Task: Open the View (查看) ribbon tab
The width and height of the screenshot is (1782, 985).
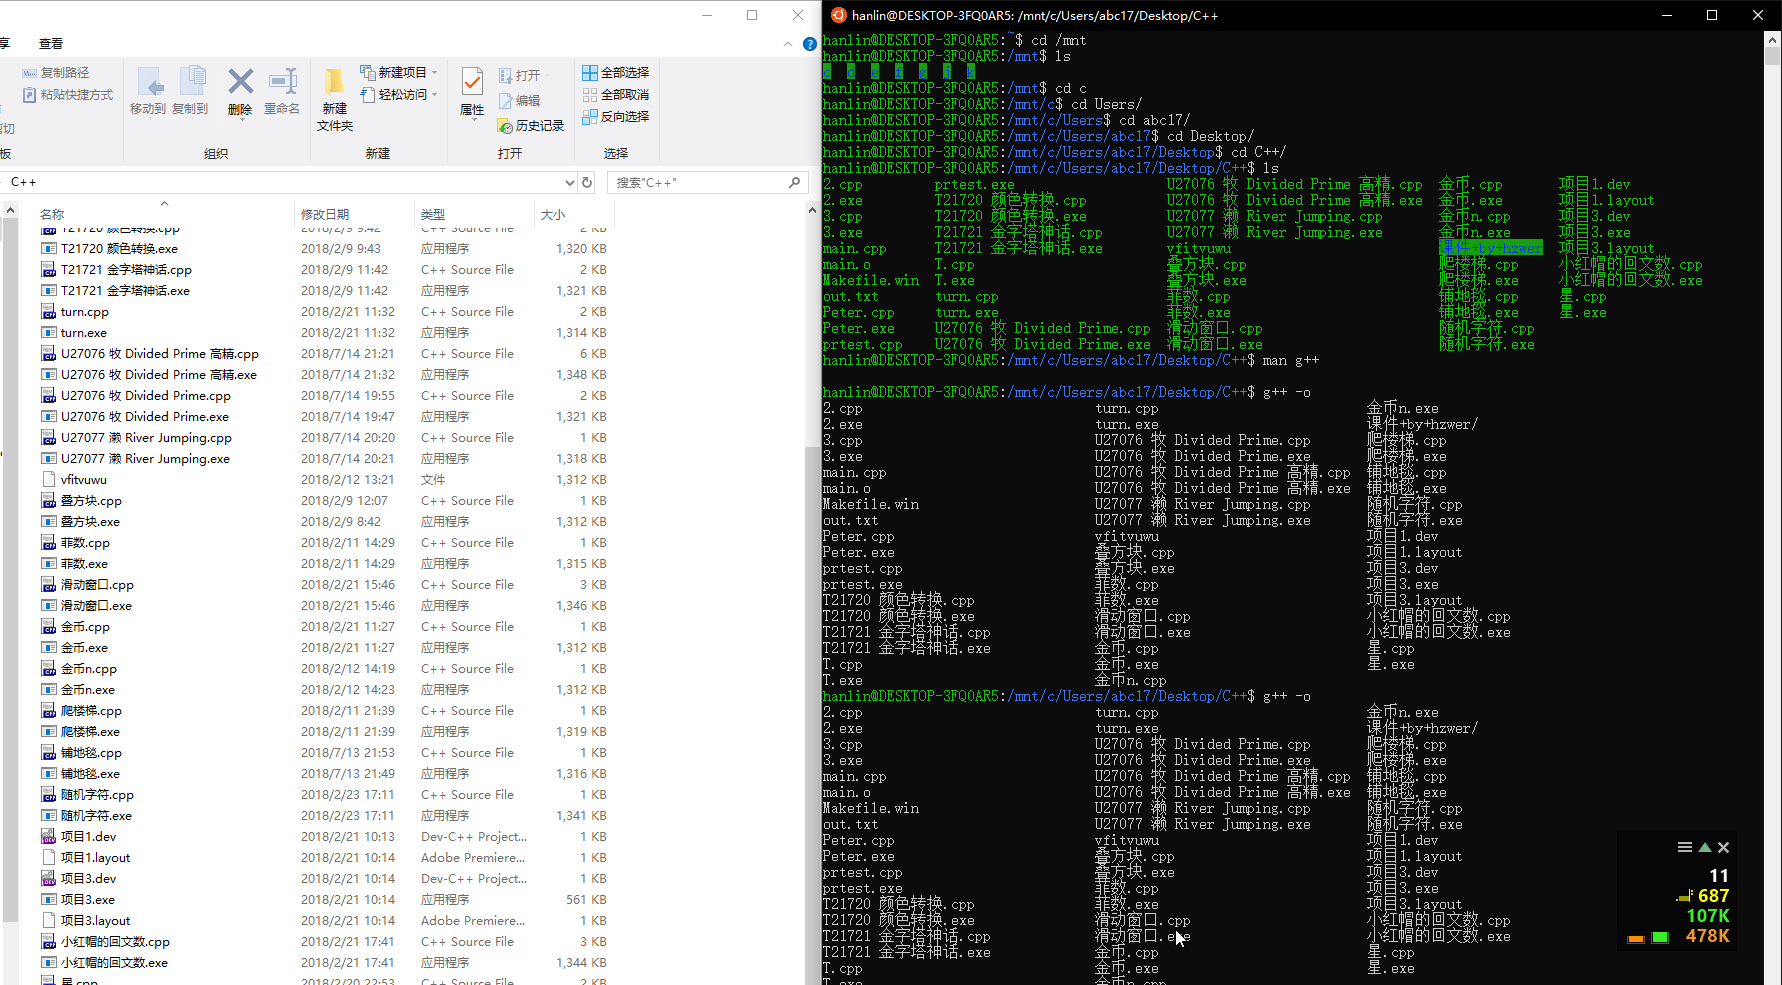Action: (50, 44)
